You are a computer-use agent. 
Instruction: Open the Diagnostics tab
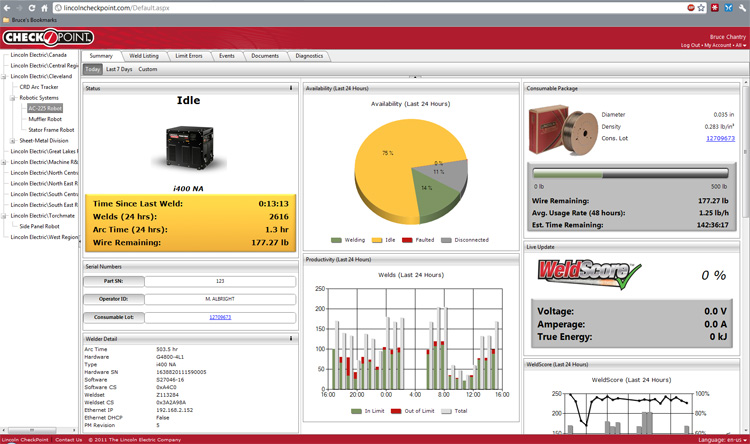tap(309, 56)
